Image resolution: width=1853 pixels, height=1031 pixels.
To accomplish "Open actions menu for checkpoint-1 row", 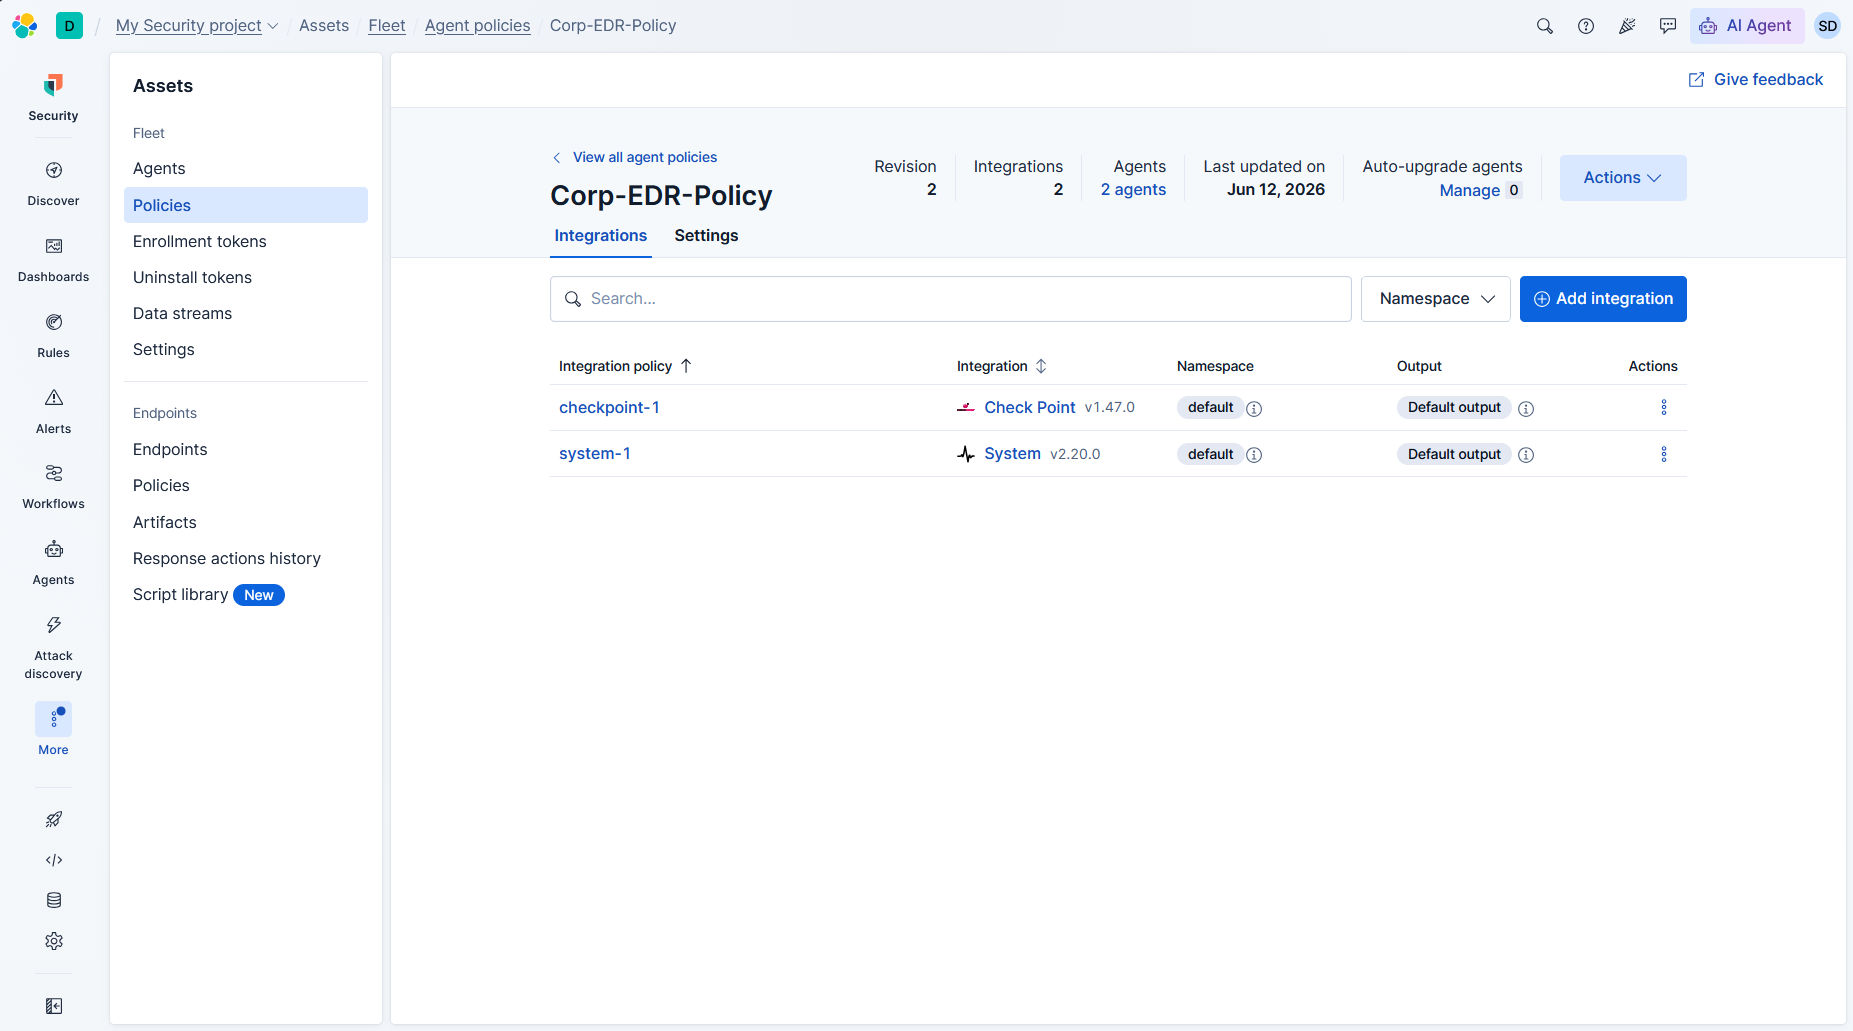I will tap(1664, 407).
